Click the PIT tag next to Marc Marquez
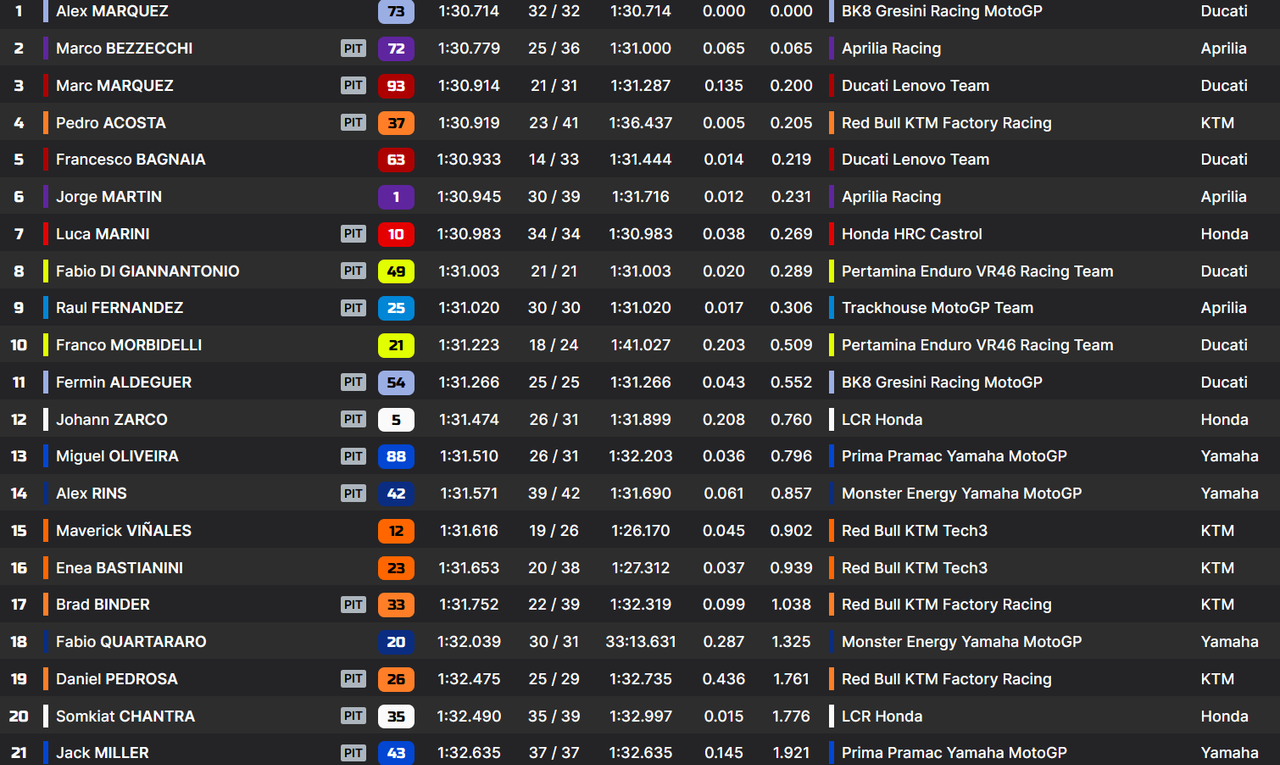Screen dimensions: 1280x765 (x=353, y=86)
